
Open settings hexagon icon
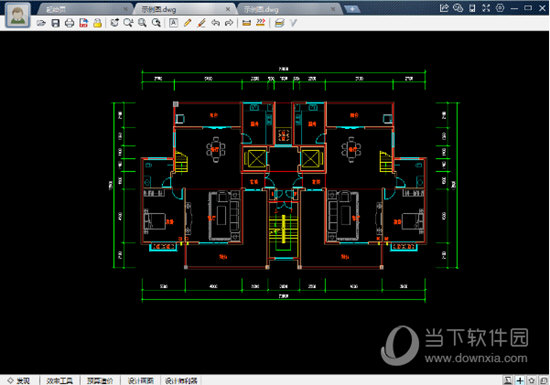(500, 8)
